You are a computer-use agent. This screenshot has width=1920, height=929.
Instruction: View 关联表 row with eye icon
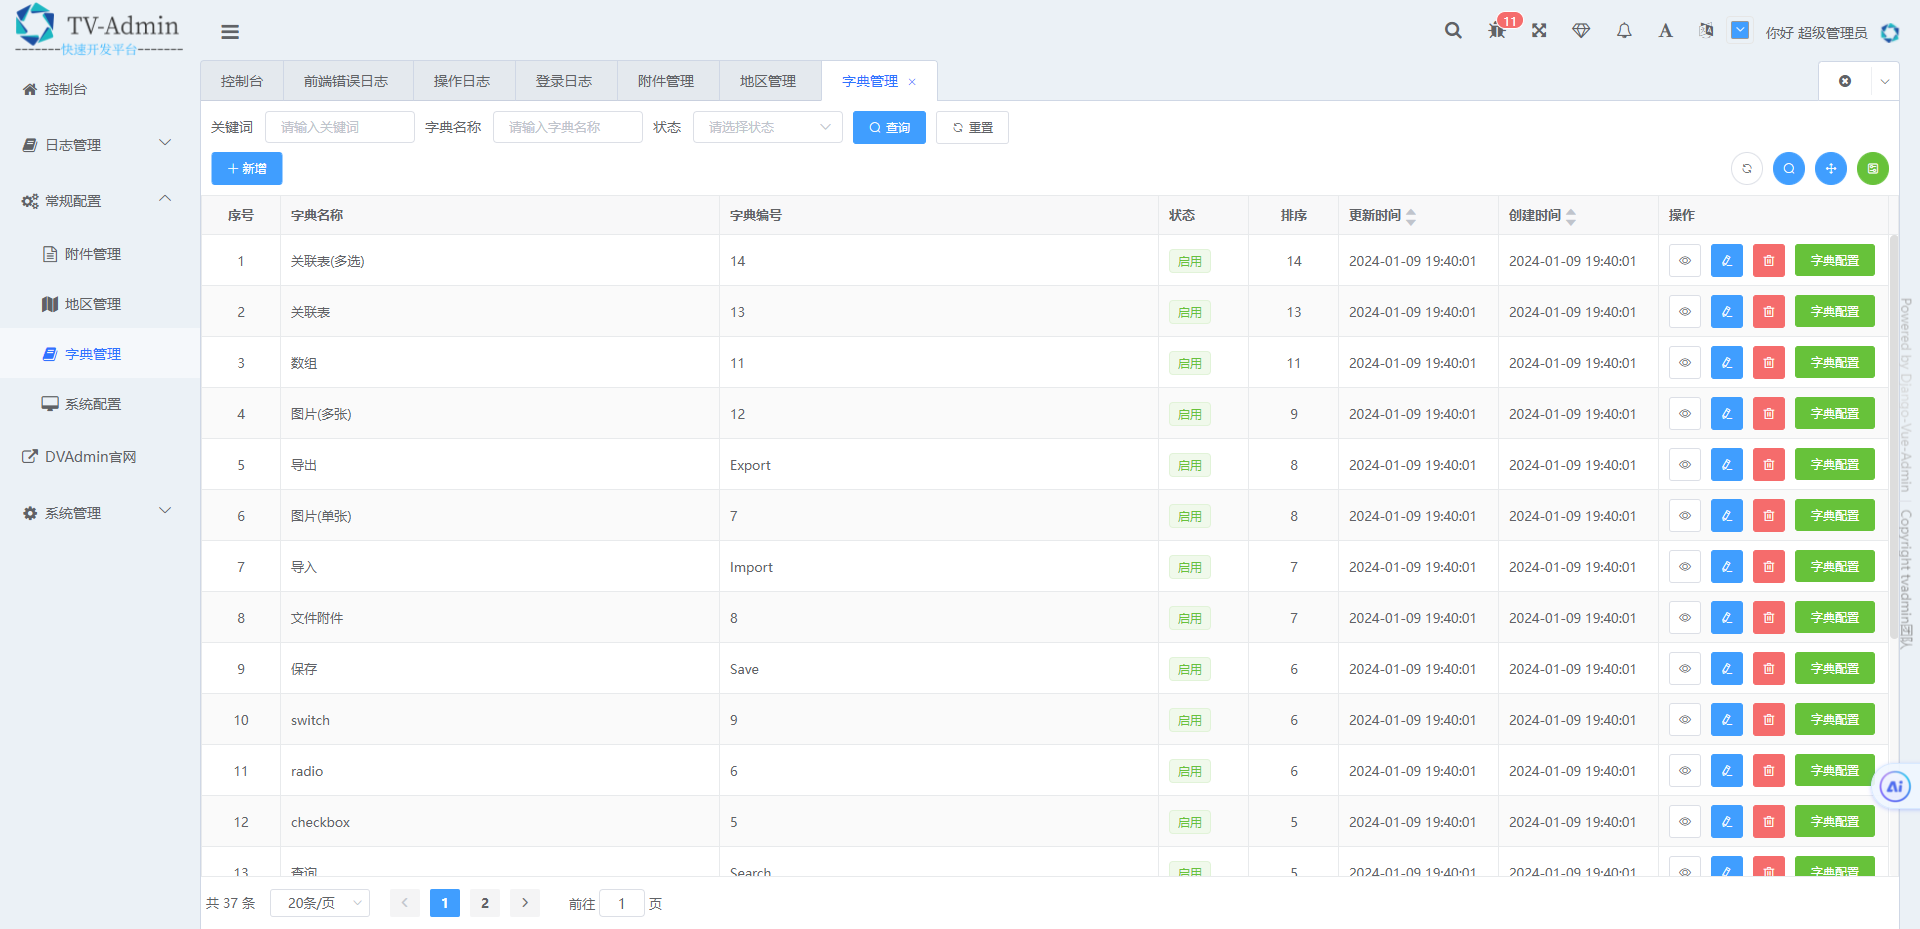(x=1685, y=312)
